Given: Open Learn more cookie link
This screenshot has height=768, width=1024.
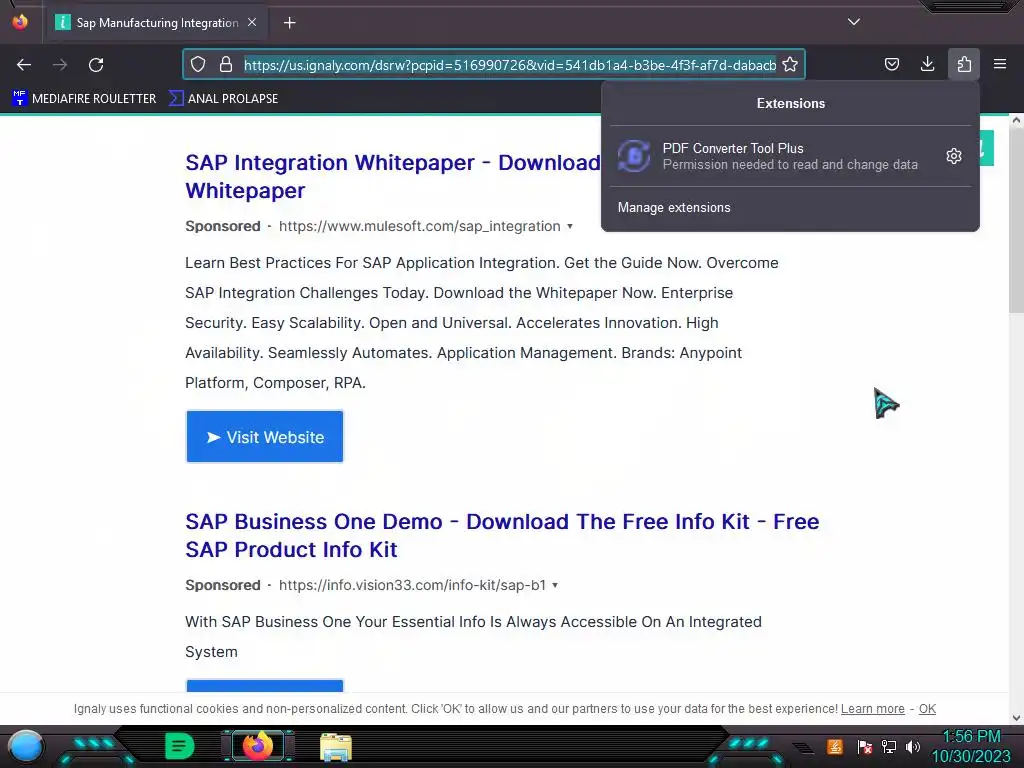Looking at the screenshot, I should [872, 709].
